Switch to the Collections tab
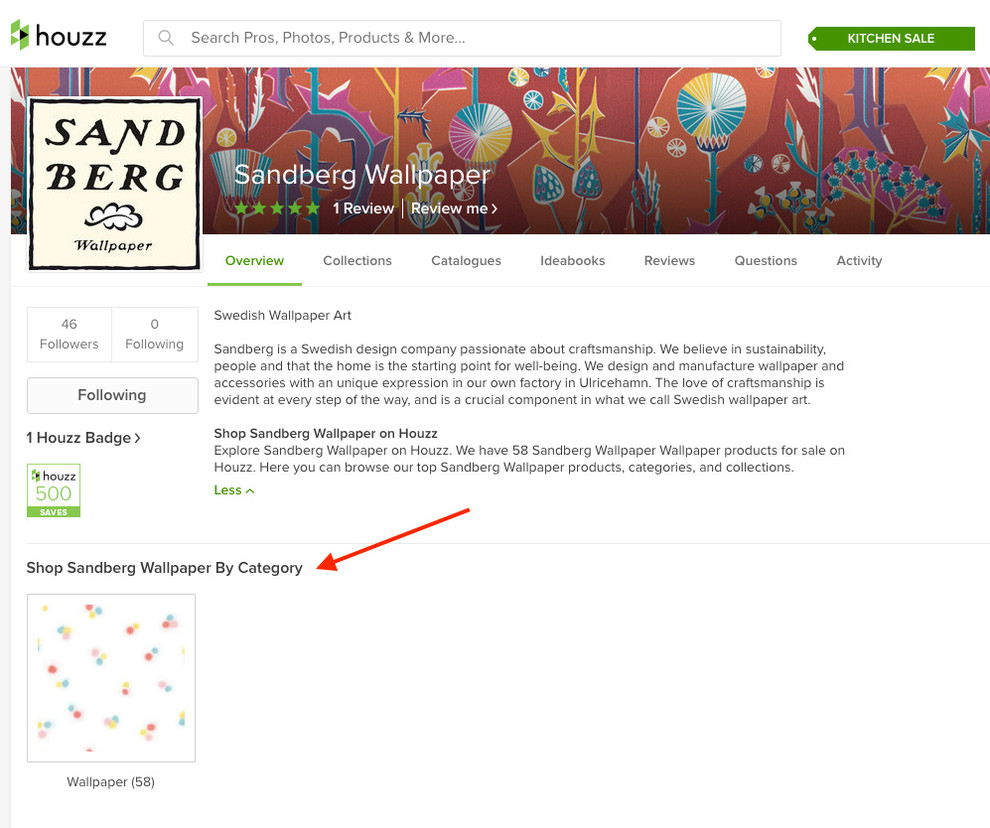990x828 pixels. click(x=357, y=261)
